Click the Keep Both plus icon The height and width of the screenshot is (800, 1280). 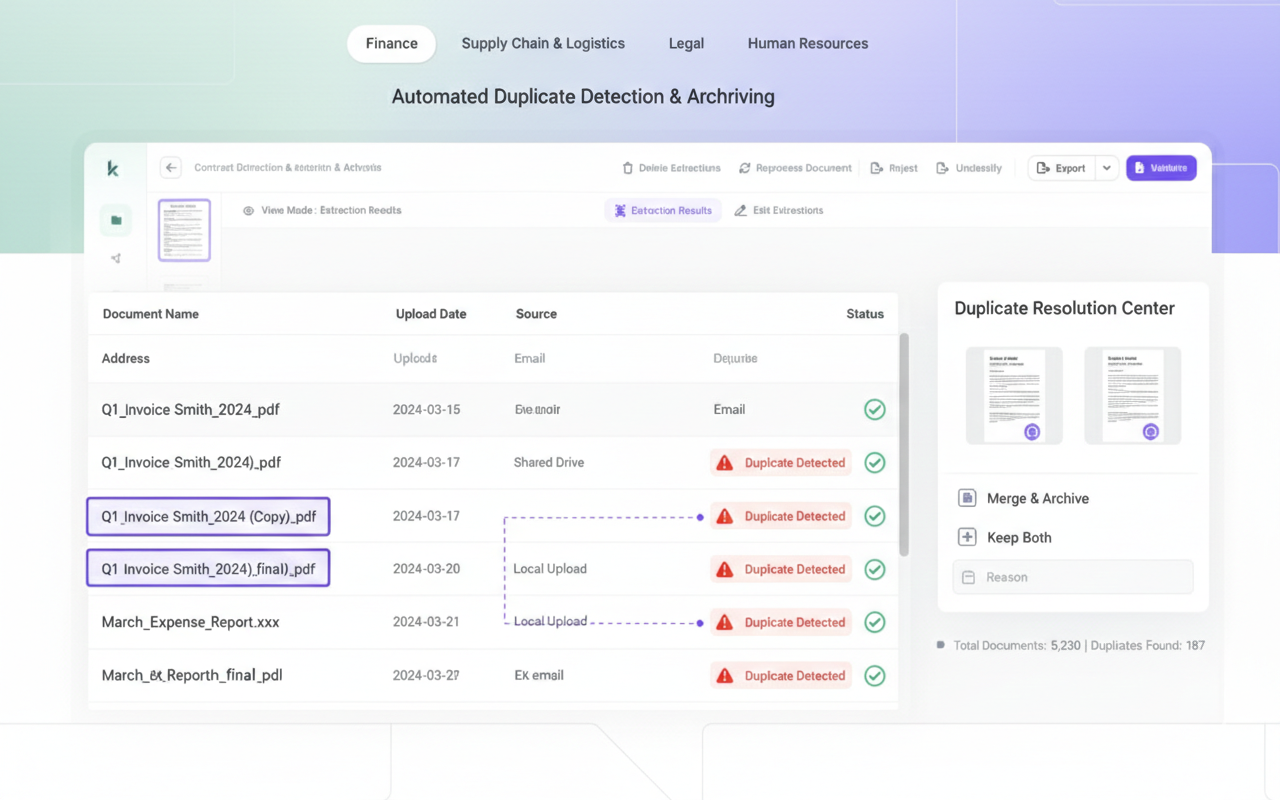coord(967,537)
